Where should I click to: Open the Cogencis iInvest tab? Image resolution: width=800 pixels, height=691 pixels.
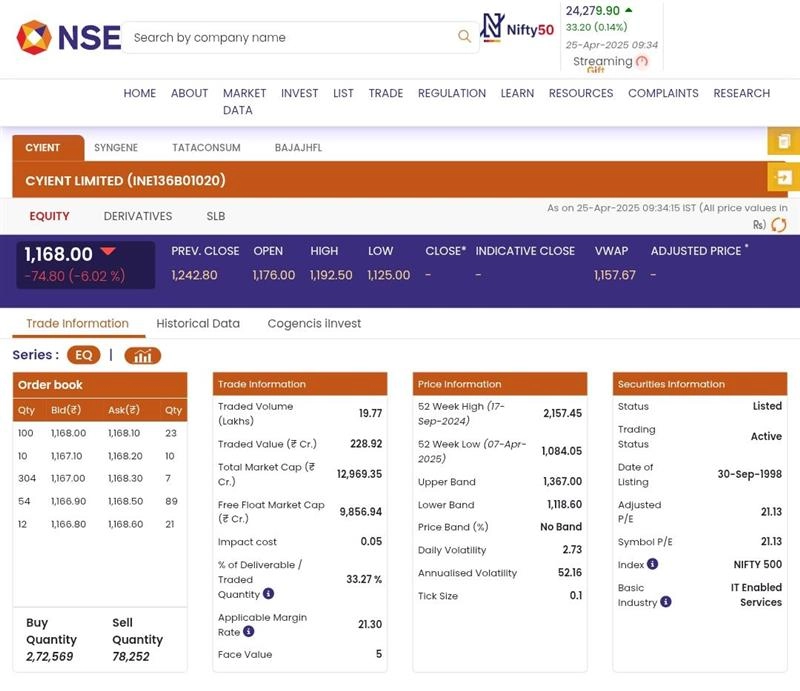coord(314,323)
